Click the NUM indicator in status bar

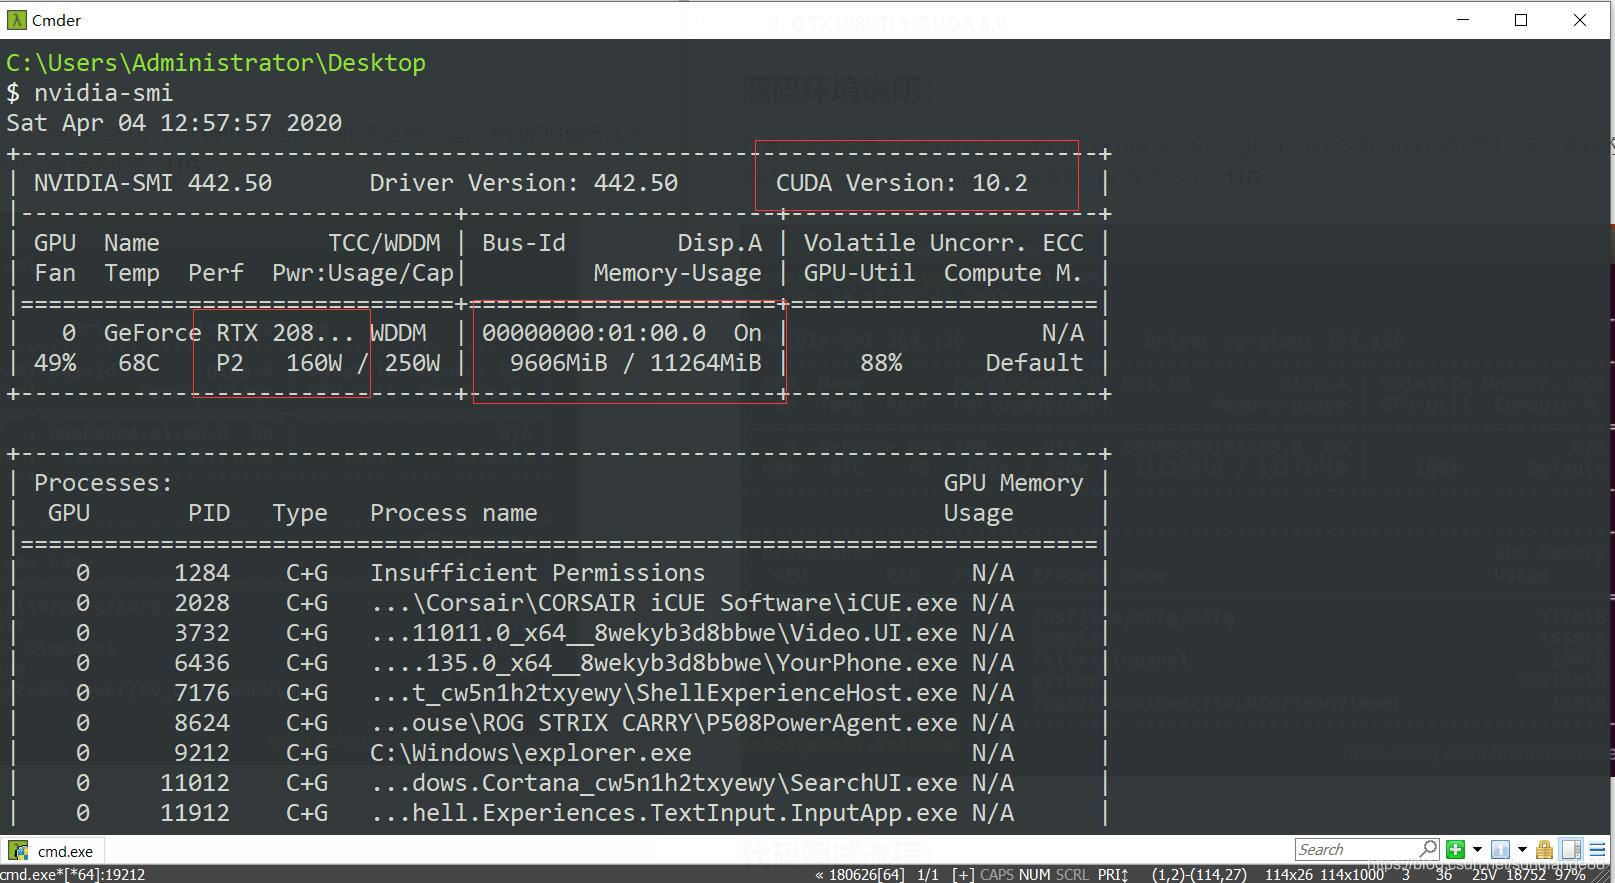[x=1034, y=874]
